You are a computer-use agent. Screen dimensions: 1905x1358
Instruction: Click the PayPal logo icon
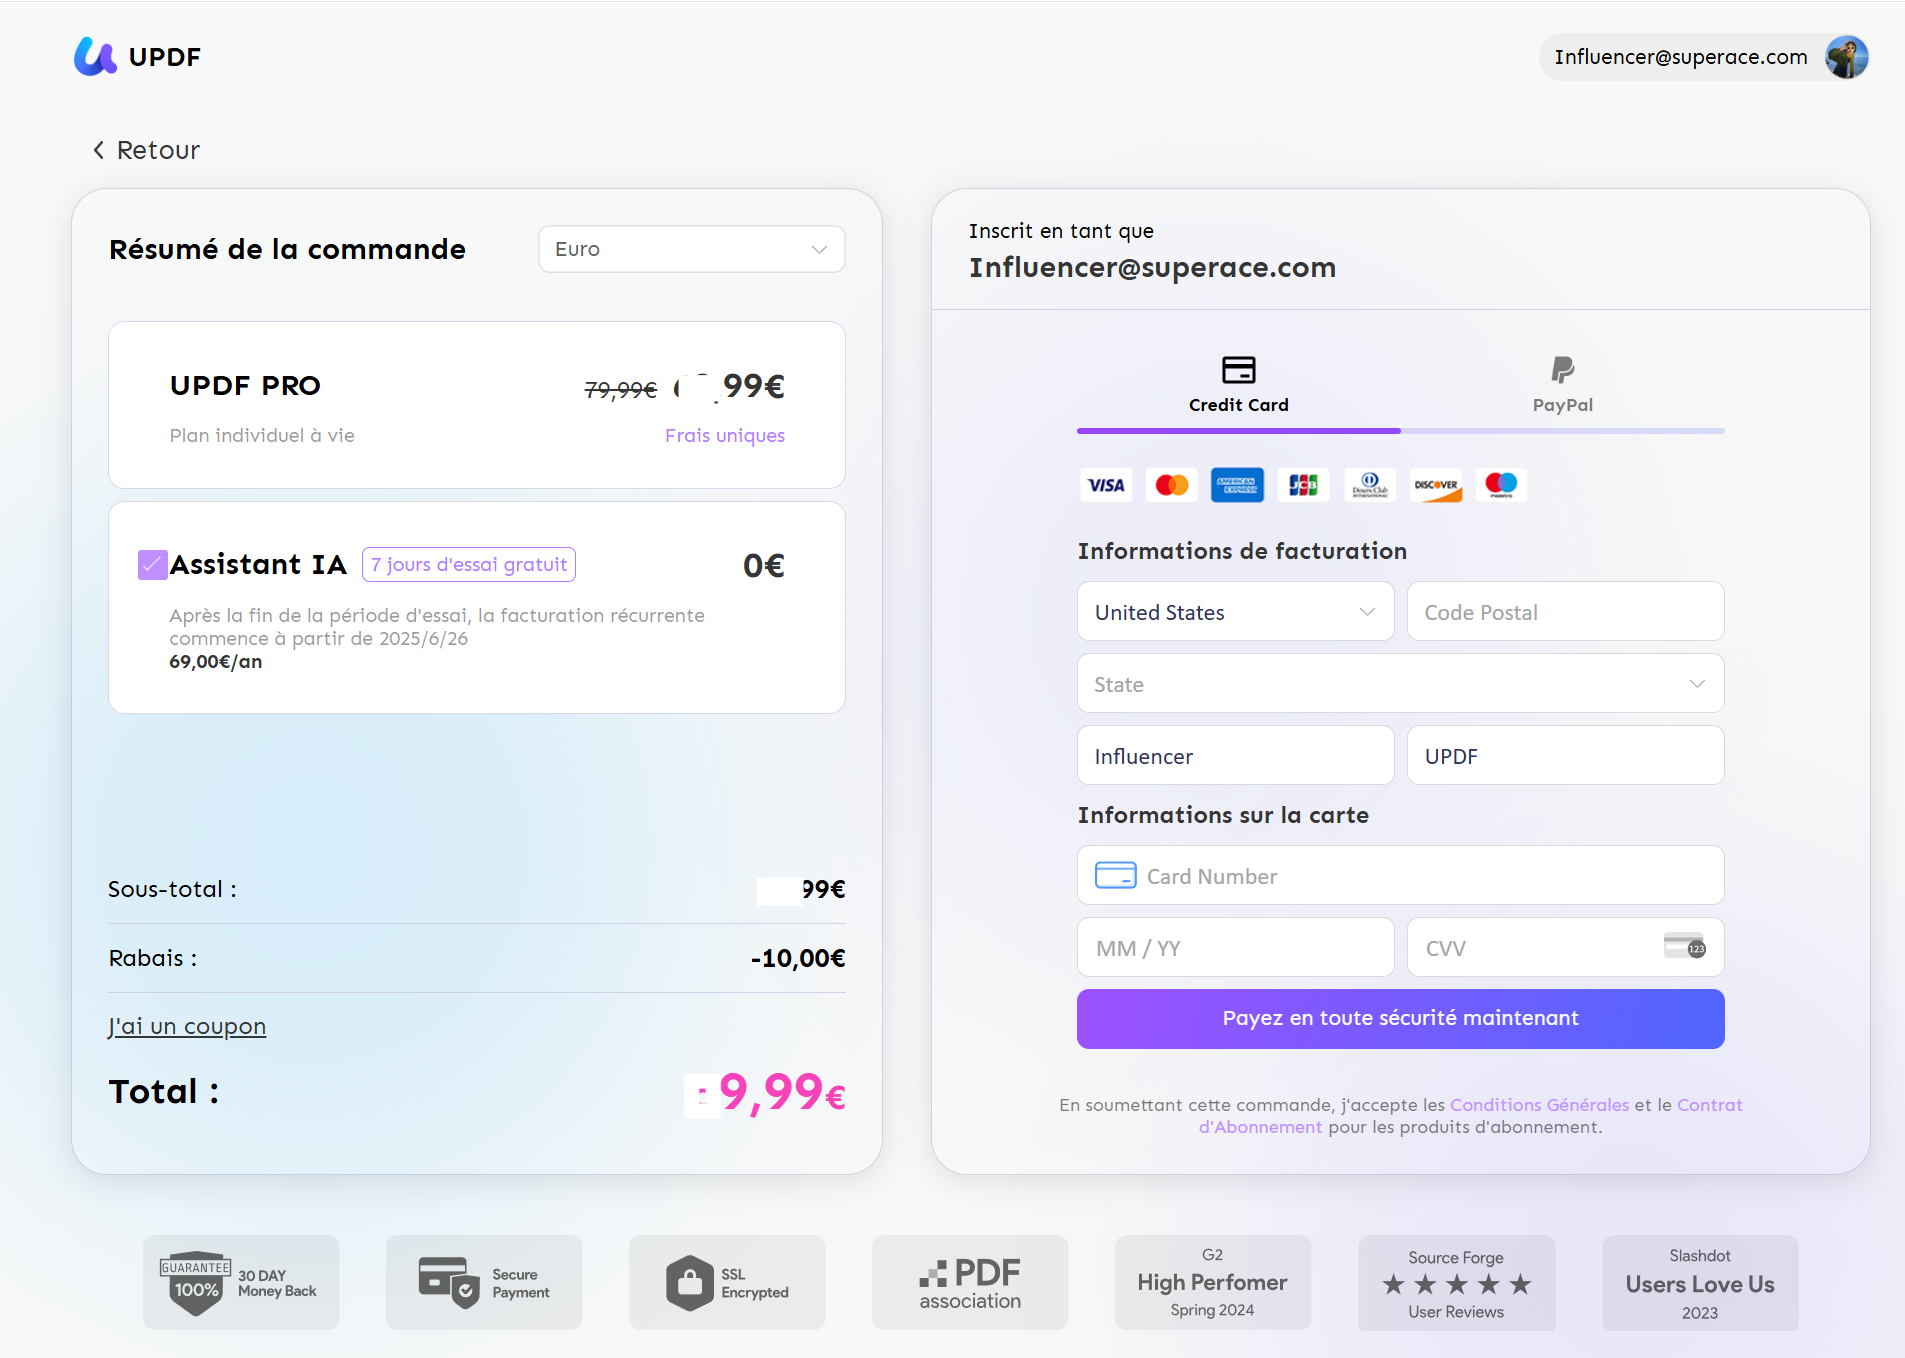coord(1563,370)
